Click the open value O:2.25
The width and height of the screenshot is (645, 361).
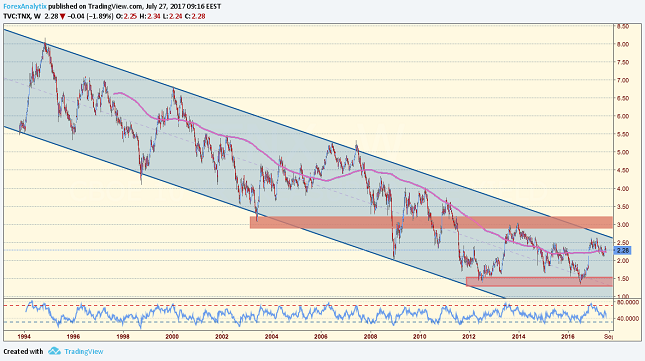click(x=127, y=16)
